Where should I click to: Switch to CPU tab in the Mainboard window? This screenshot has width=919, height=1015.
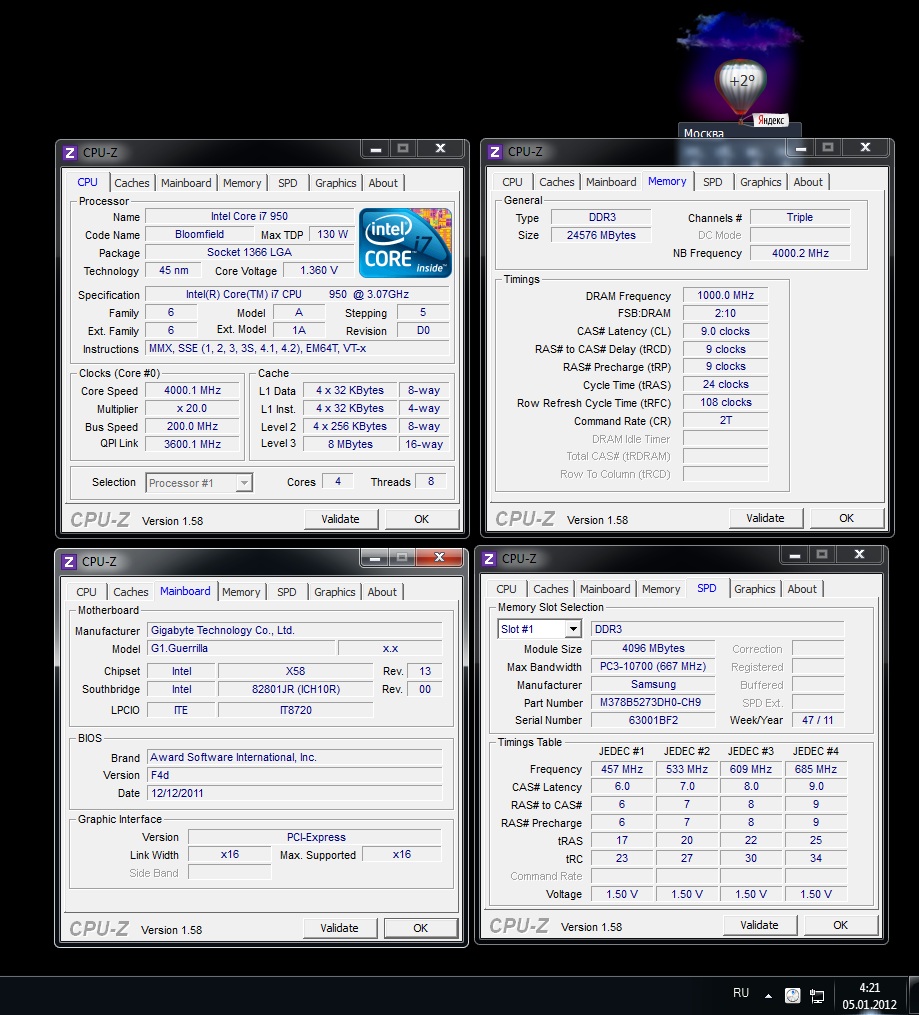(86, 592)
